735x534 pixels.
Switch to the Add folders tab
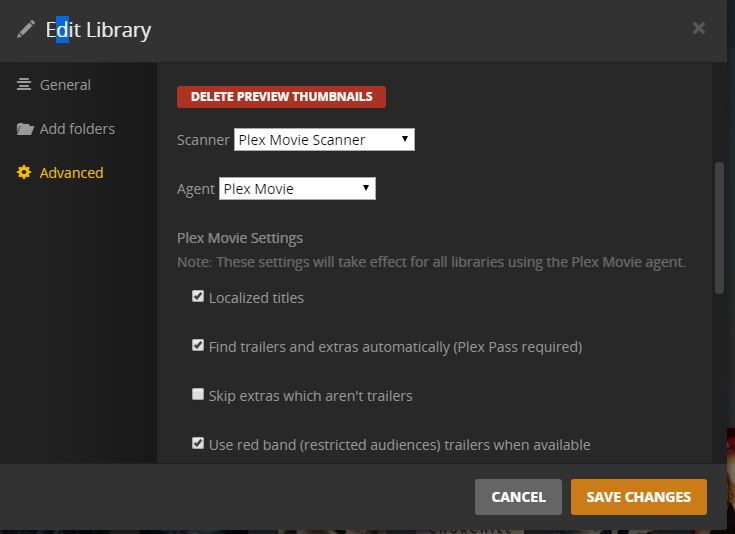coord(77,129)
